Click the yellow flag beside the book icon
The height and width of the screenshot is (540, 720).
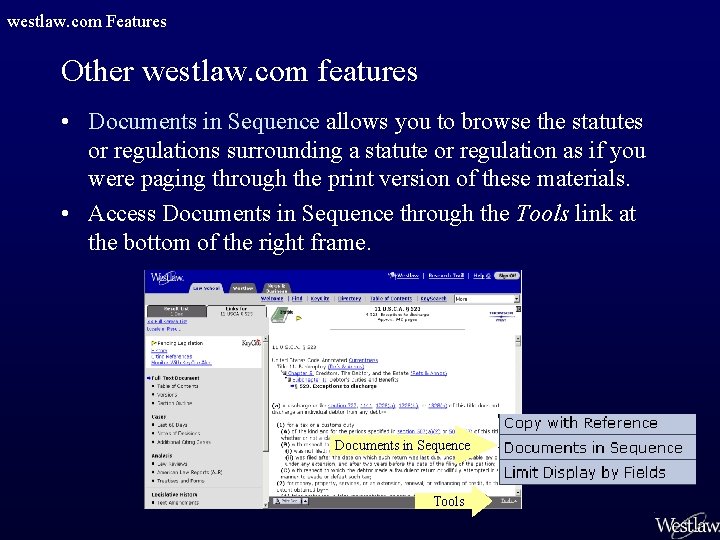click(299, 318)
